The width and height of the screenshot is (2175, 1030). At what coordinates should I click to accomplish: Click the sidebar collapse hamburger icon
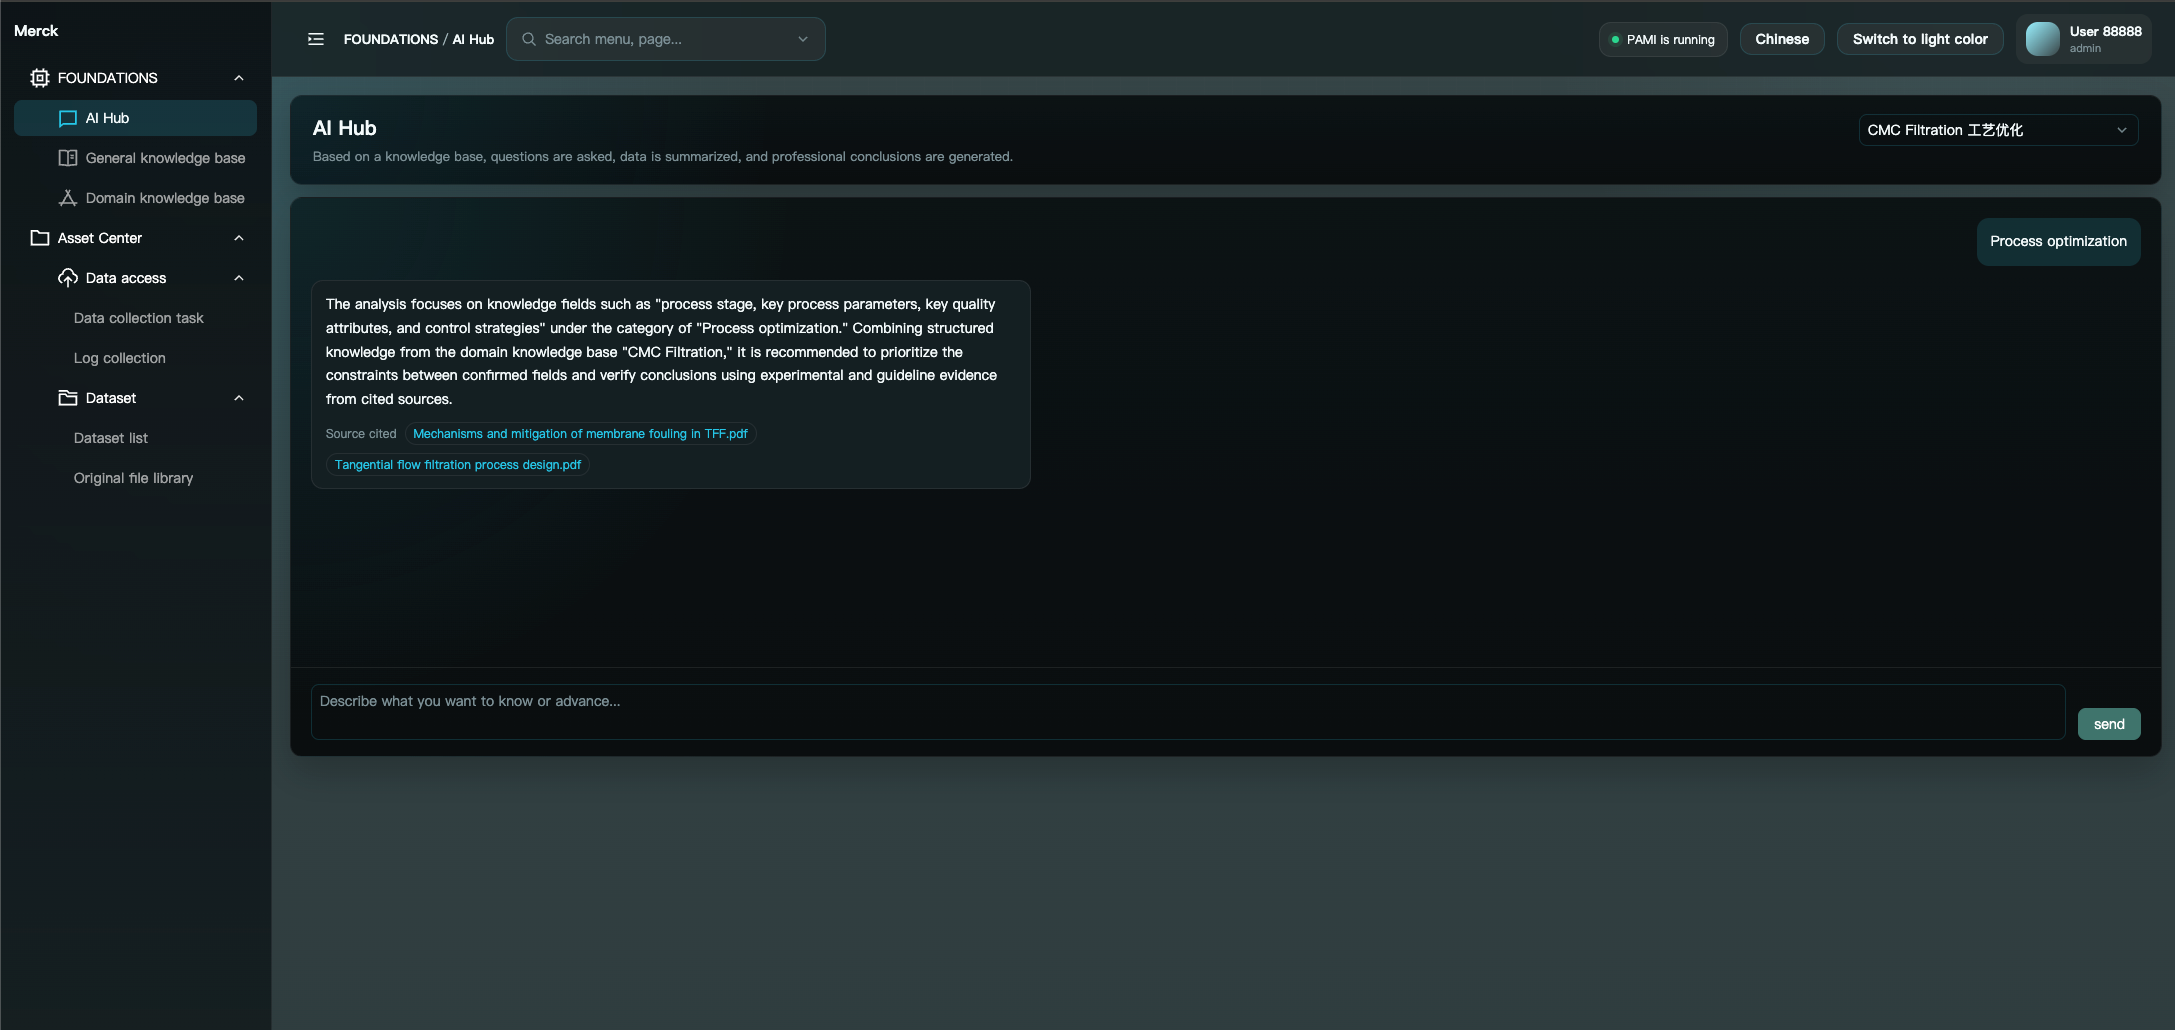pyautogui.click(x=316, y=39)
